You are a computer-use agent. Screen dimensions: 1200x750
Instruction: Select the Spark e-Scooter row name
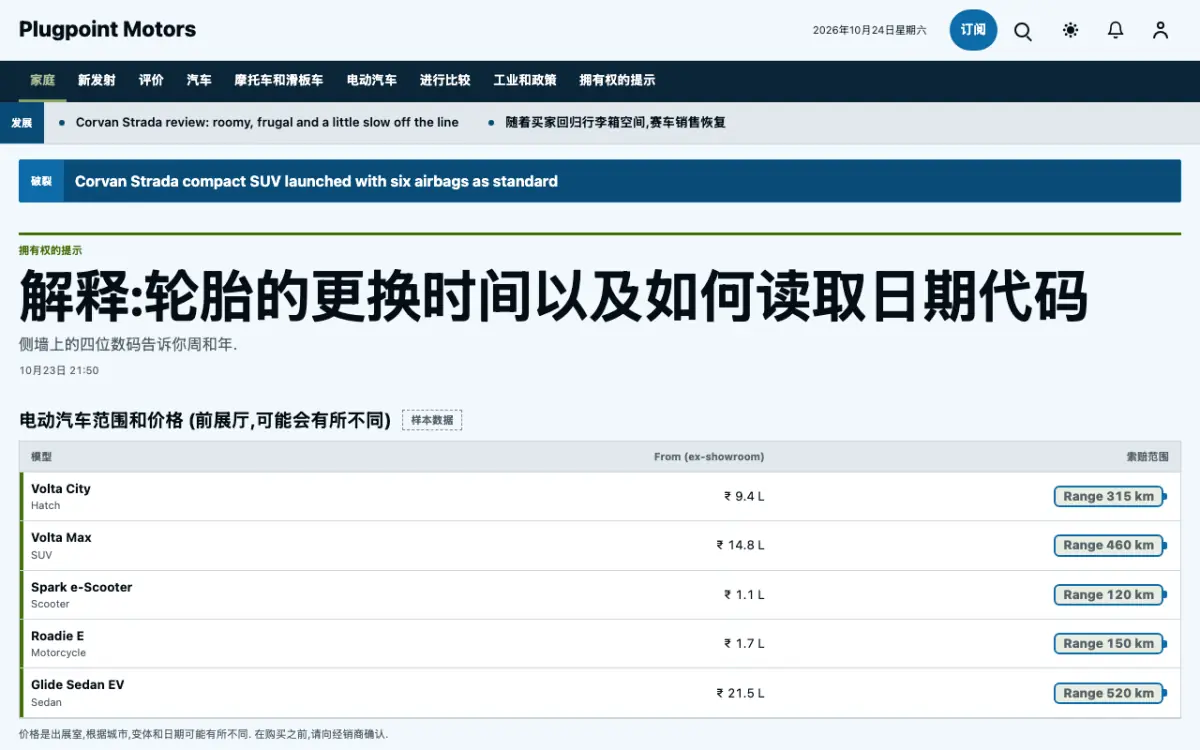82,587
